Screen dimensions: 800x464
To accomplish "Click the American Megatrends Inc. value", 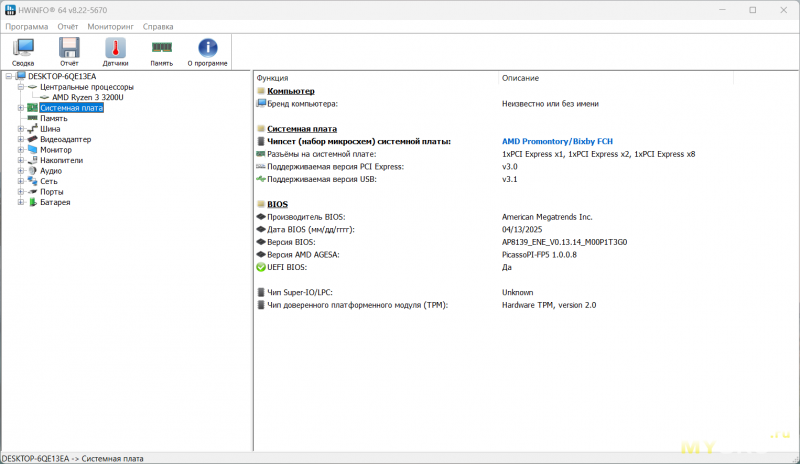I will pos(547,217).
